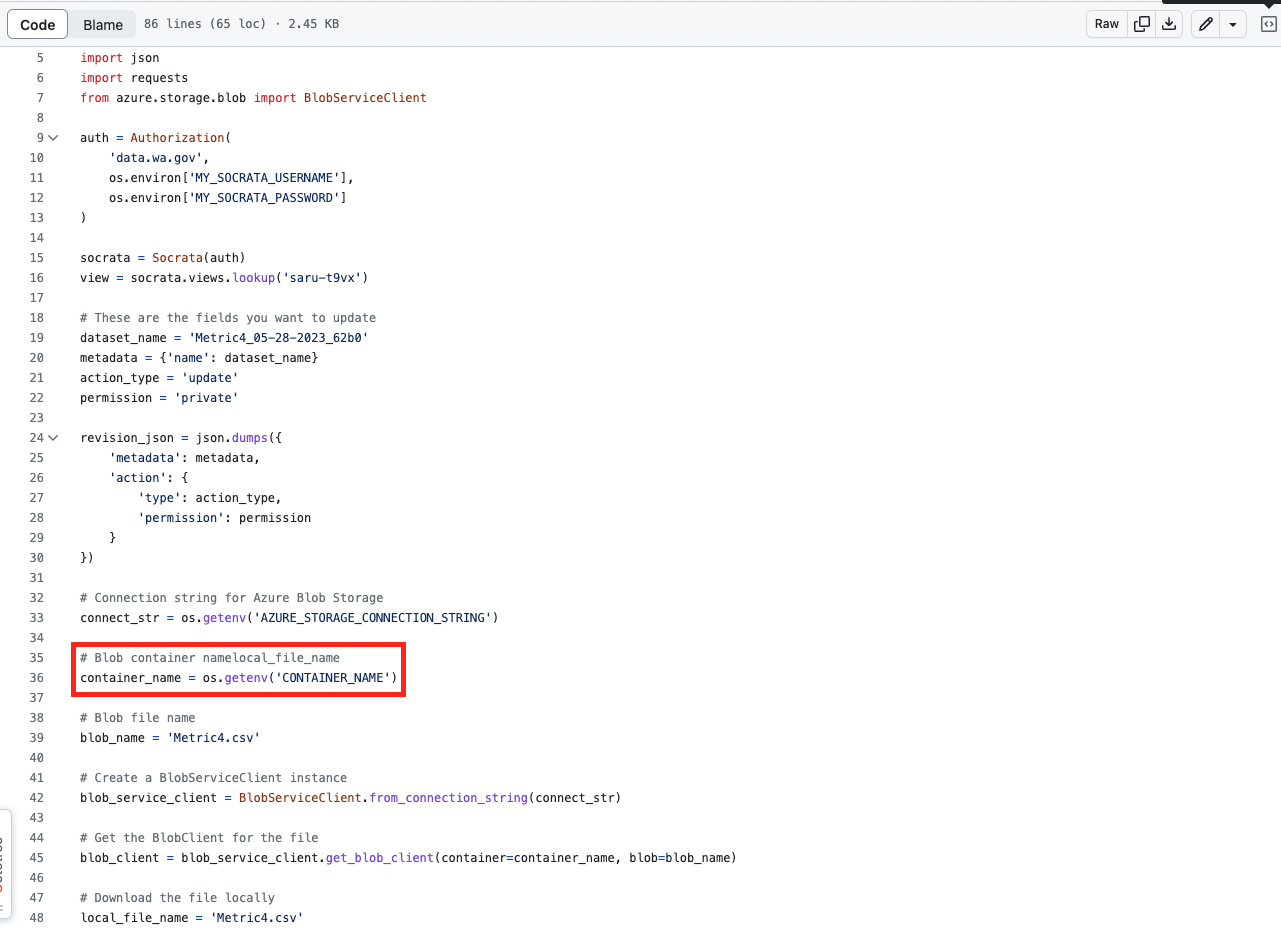The image size is (1281, 929).
Task: Click 'type': action_type on line 27
Action: point(210,498)
